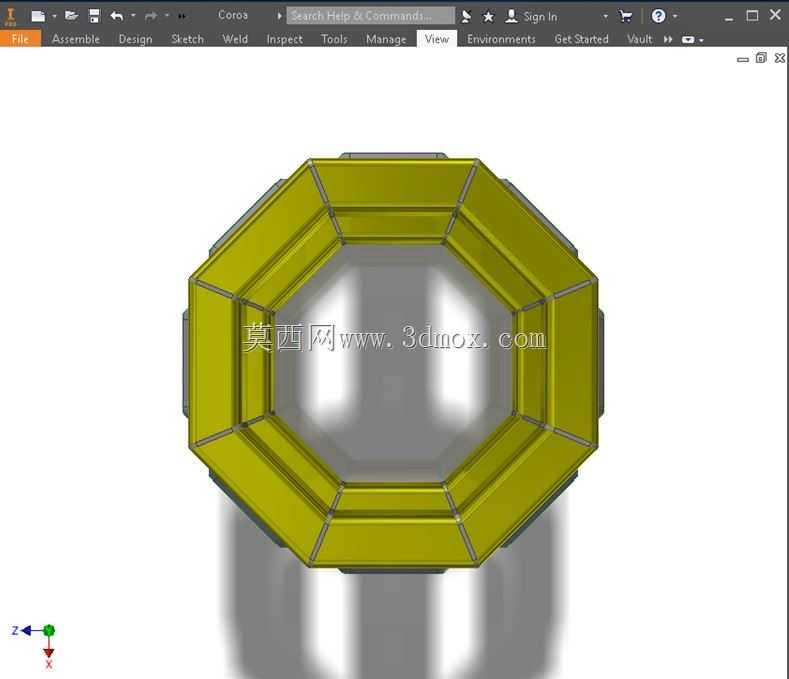Viewport: 789px width, 679px height.
Task: Open the File menu tab
Action: [20, 39]
